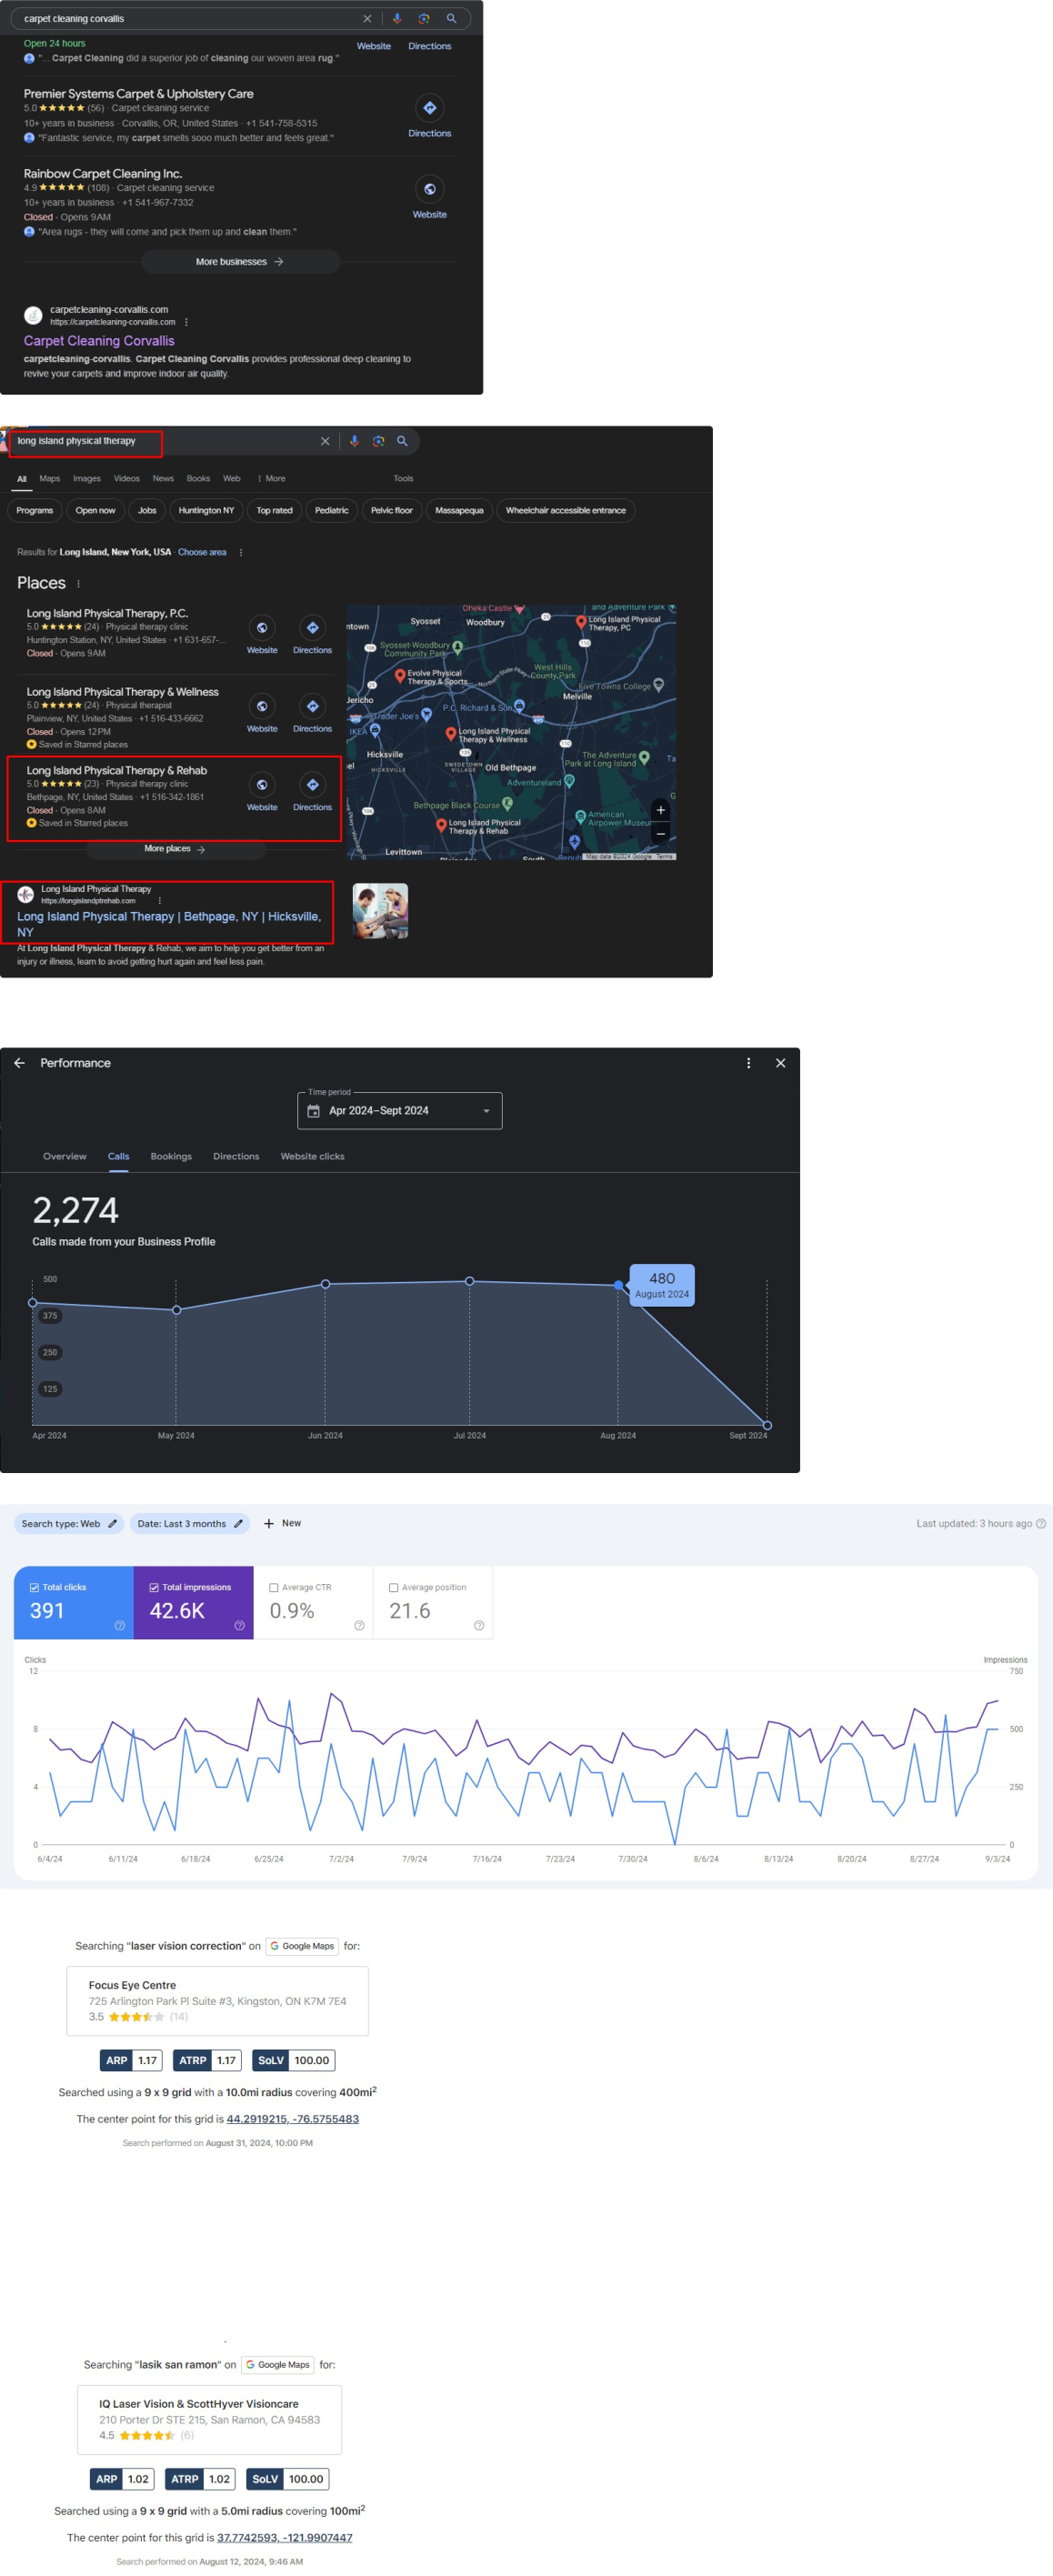Click the Jun 2024 data point on calls chart
This screenshot has height=2576, width=1053.
pos(325,1284)
